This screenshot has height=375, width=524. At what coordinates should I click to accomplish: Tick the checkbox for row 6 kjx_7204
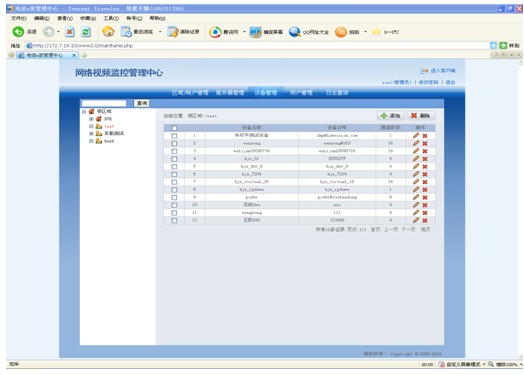174,174
